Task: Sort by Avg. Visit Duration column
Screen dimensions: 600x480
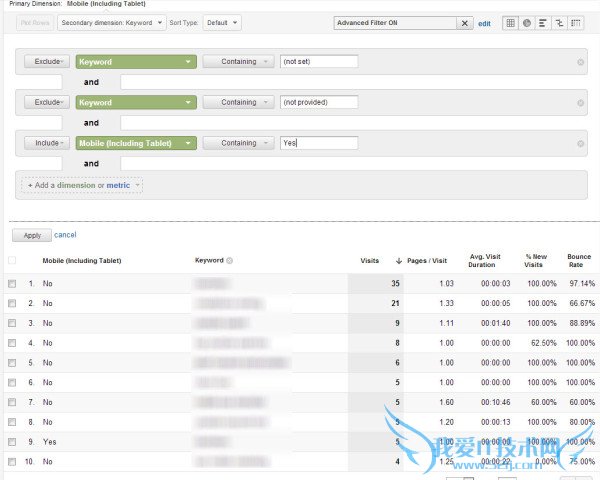Action: (x=484, y=261)
